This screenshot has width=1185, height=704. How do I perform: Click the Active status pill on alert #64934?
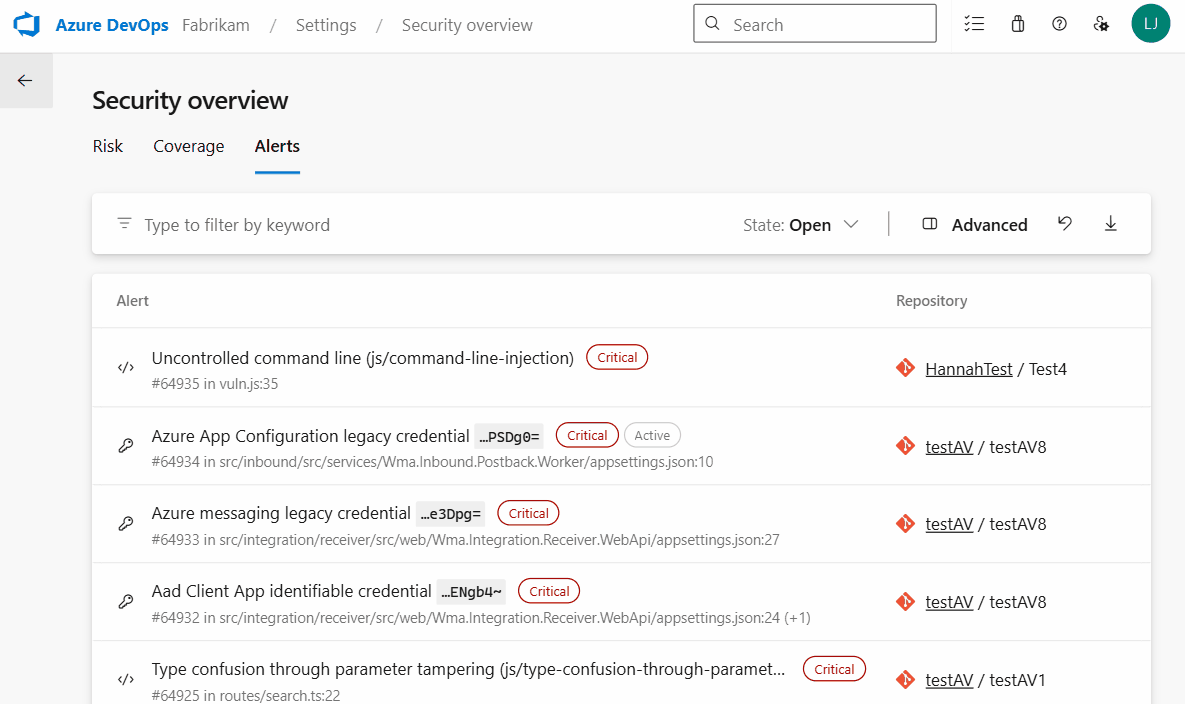(x=652, y=434)
